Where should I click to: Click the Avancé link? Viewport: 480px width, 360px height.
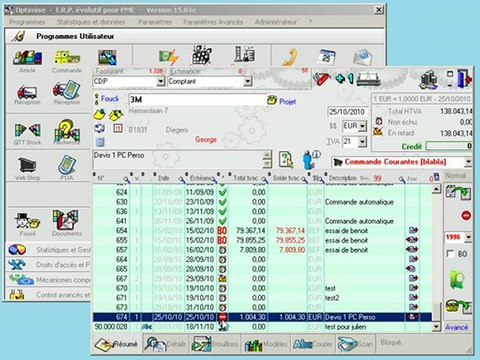pos(457,327)
